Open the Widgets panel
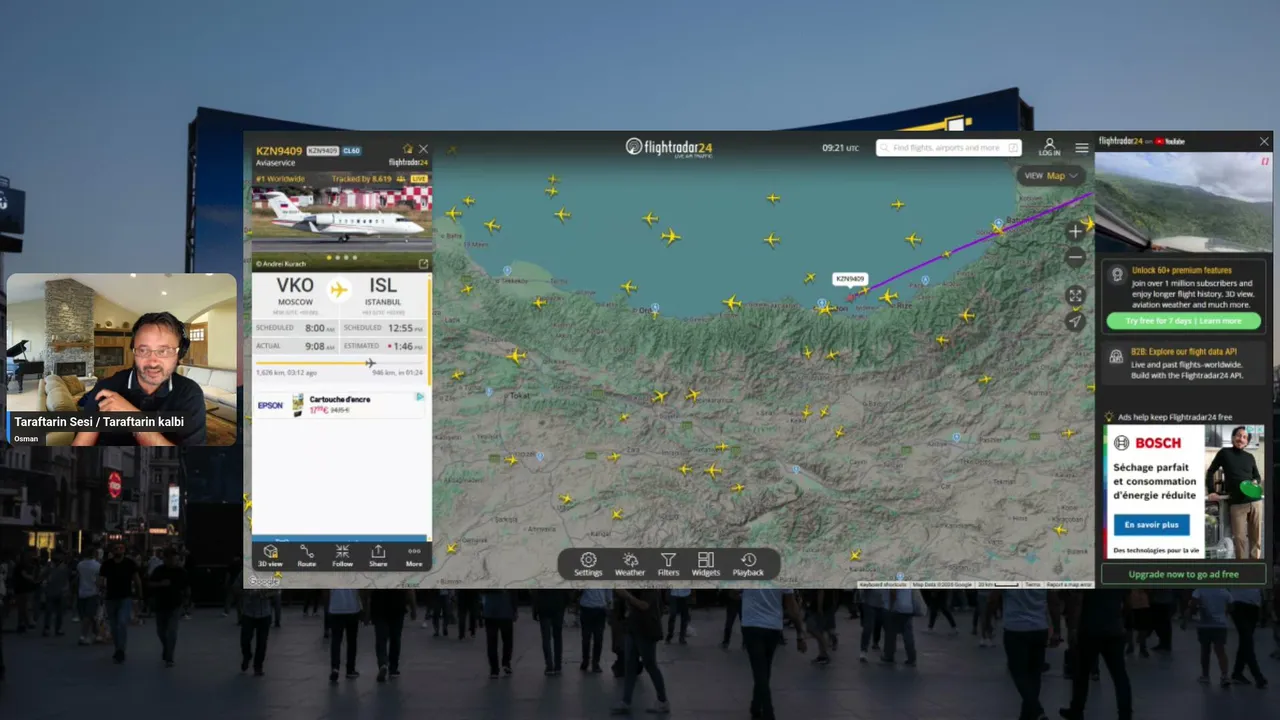1280x720 pixels. [x=706, y=565]
